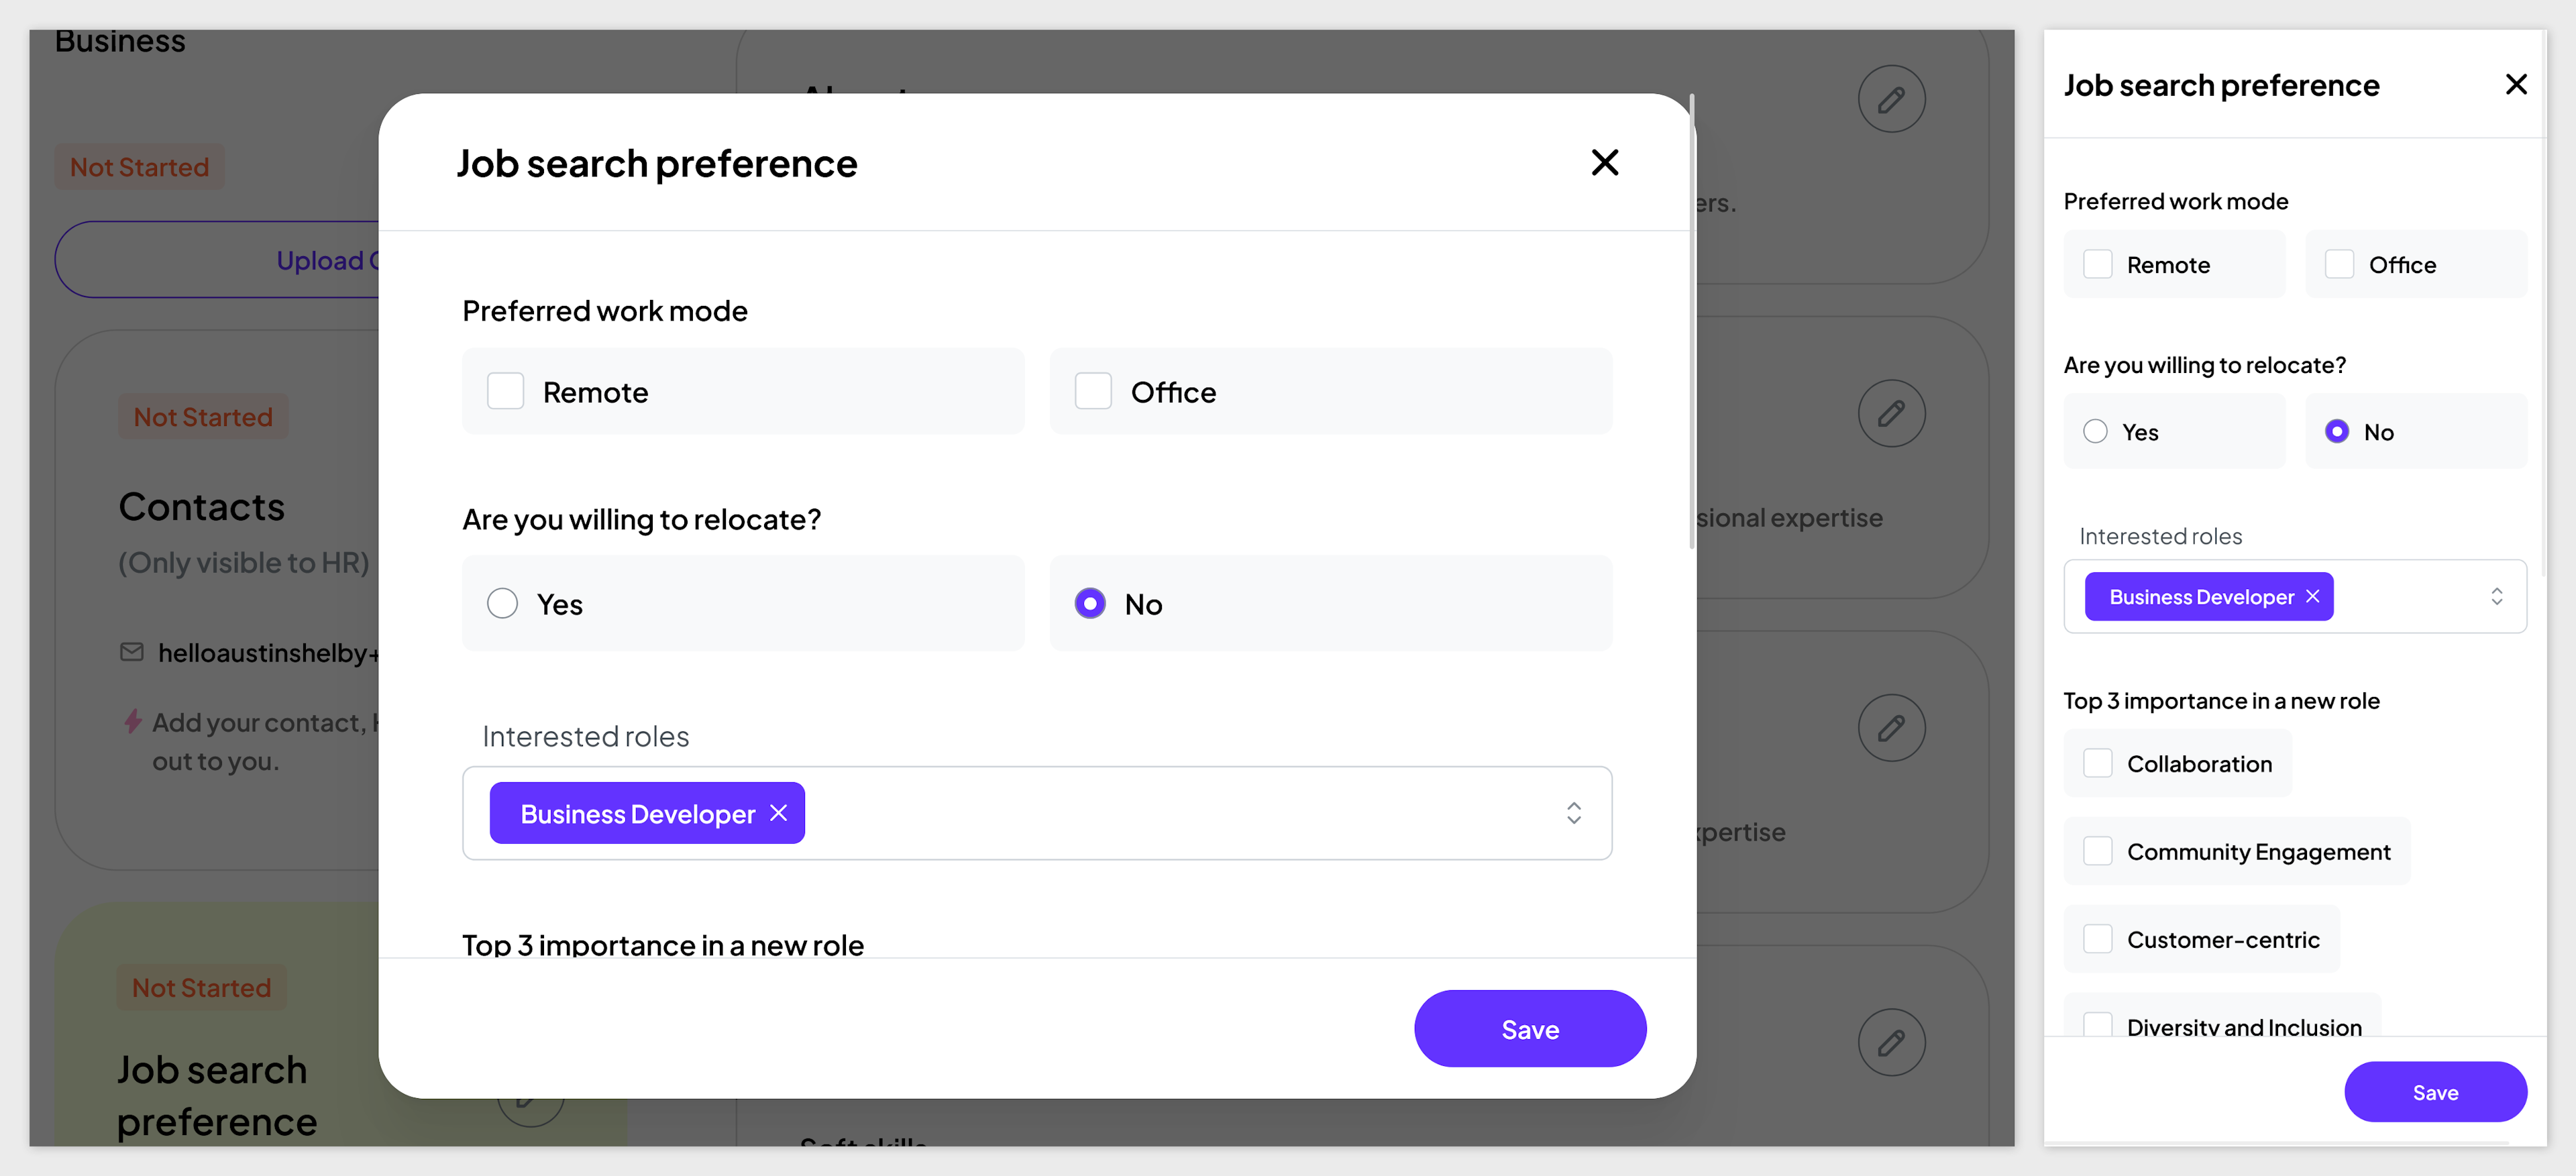Click the Job search preference card title in background
The width and height of the screenshot is (2576, 1176).
[217, 1096]
